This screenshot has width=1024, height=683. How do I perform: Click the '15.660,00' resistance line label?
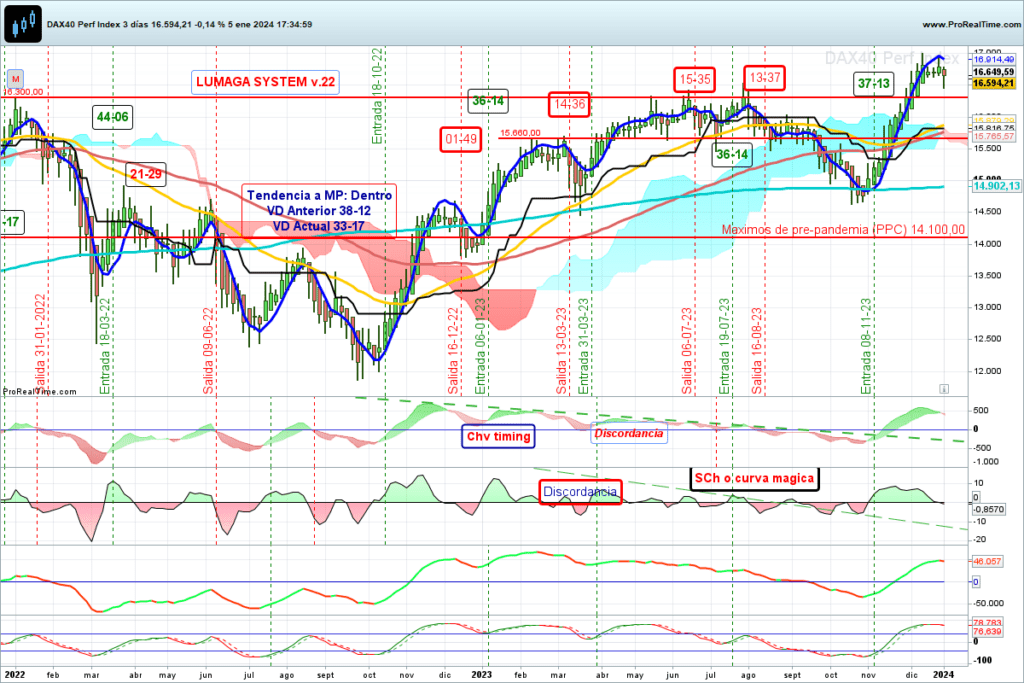tap(520, 133)
